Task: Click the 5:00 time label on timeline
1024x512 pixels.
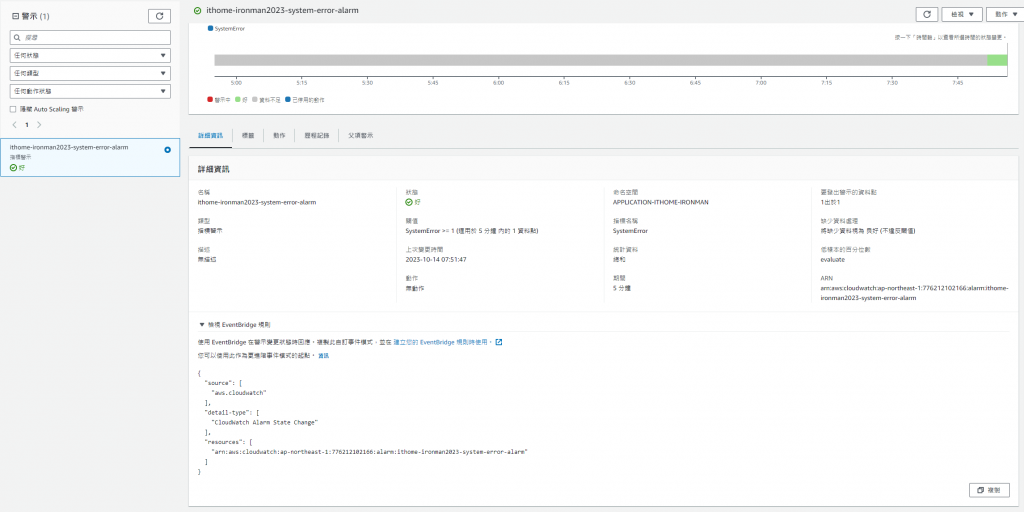Action: point(236,83)
